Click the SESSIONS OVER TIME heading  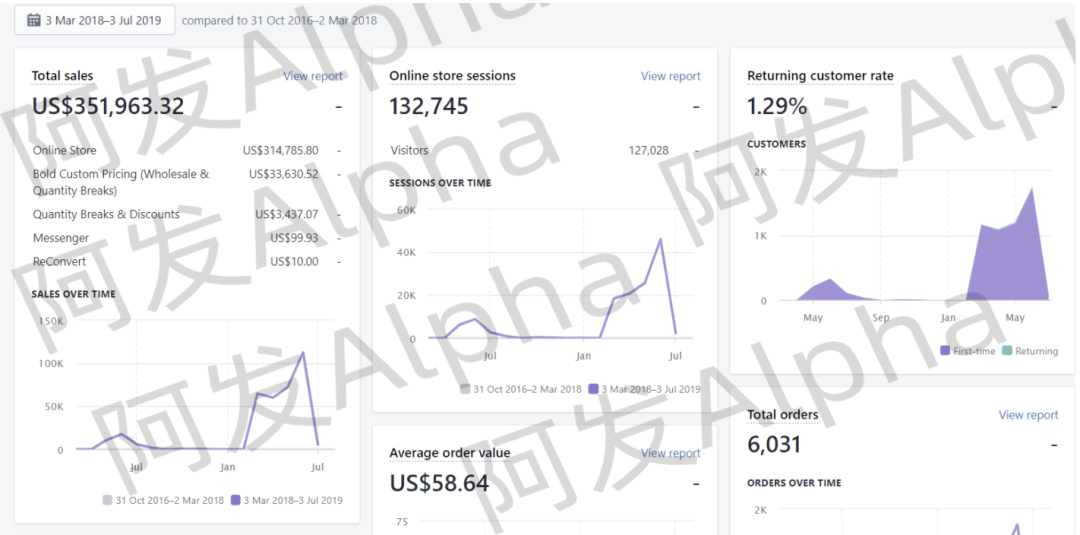pos(440,183)
